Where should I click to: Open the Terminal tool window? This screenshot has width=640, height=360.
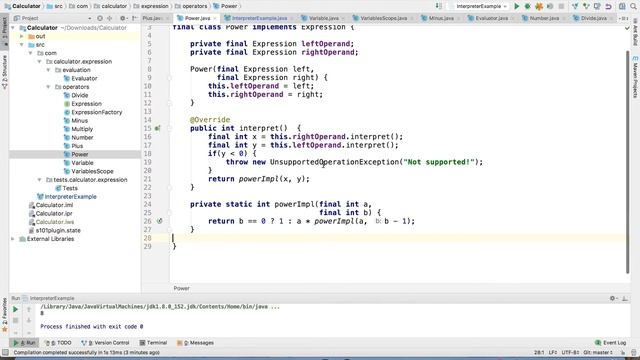[153, 343]
